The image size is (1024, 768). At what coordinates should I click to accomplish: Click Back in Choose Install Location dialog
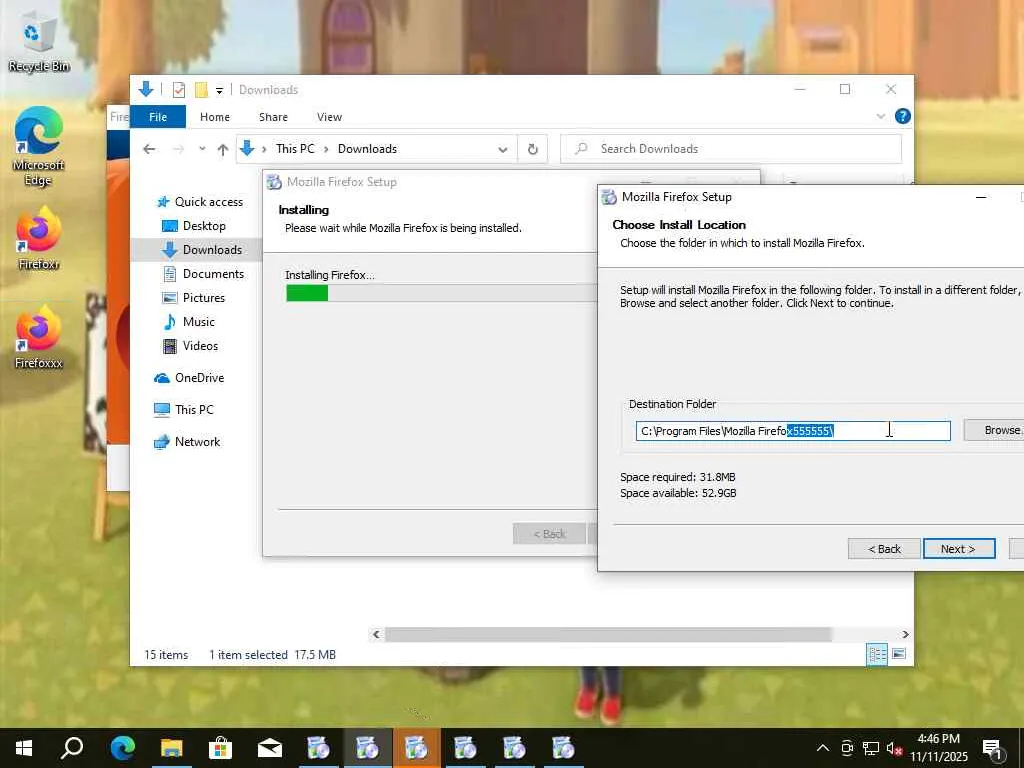(x=884, y=549)
